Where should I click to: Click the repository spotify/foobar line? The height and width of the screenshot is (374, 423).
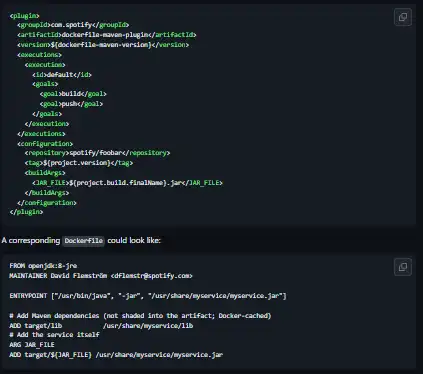97,153
